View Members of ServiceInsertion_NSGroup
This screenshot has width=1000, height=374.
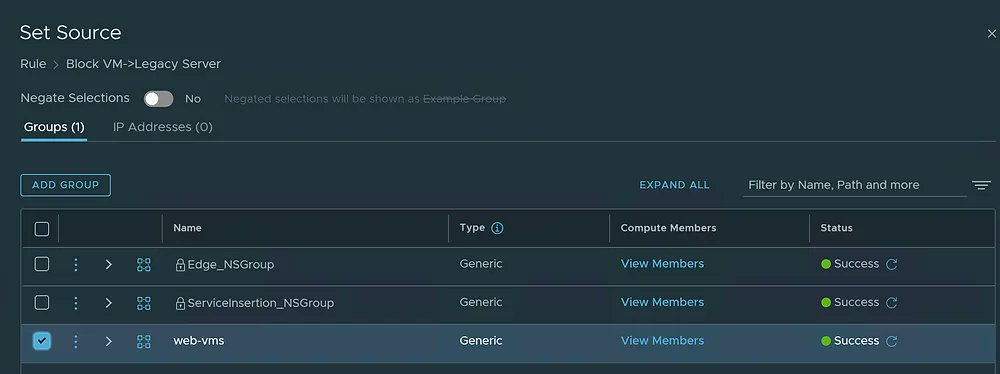click(x=663, y=302)
